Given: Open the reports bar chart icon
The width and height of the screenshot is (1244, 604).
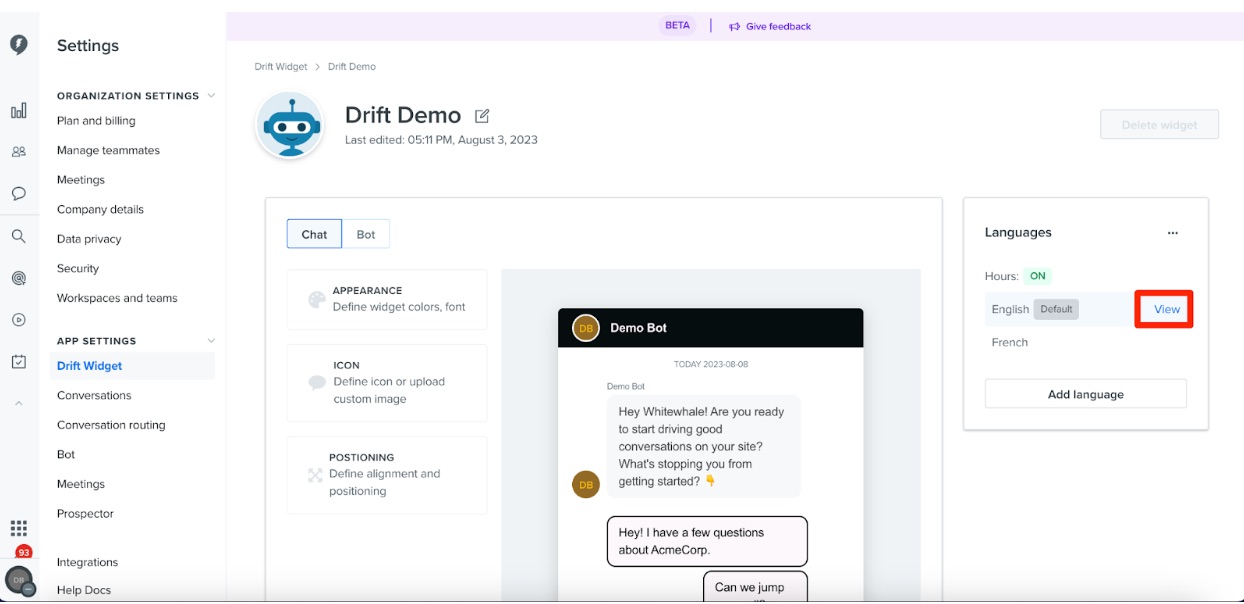Looking at the screenshot, I should click(19, 111).
